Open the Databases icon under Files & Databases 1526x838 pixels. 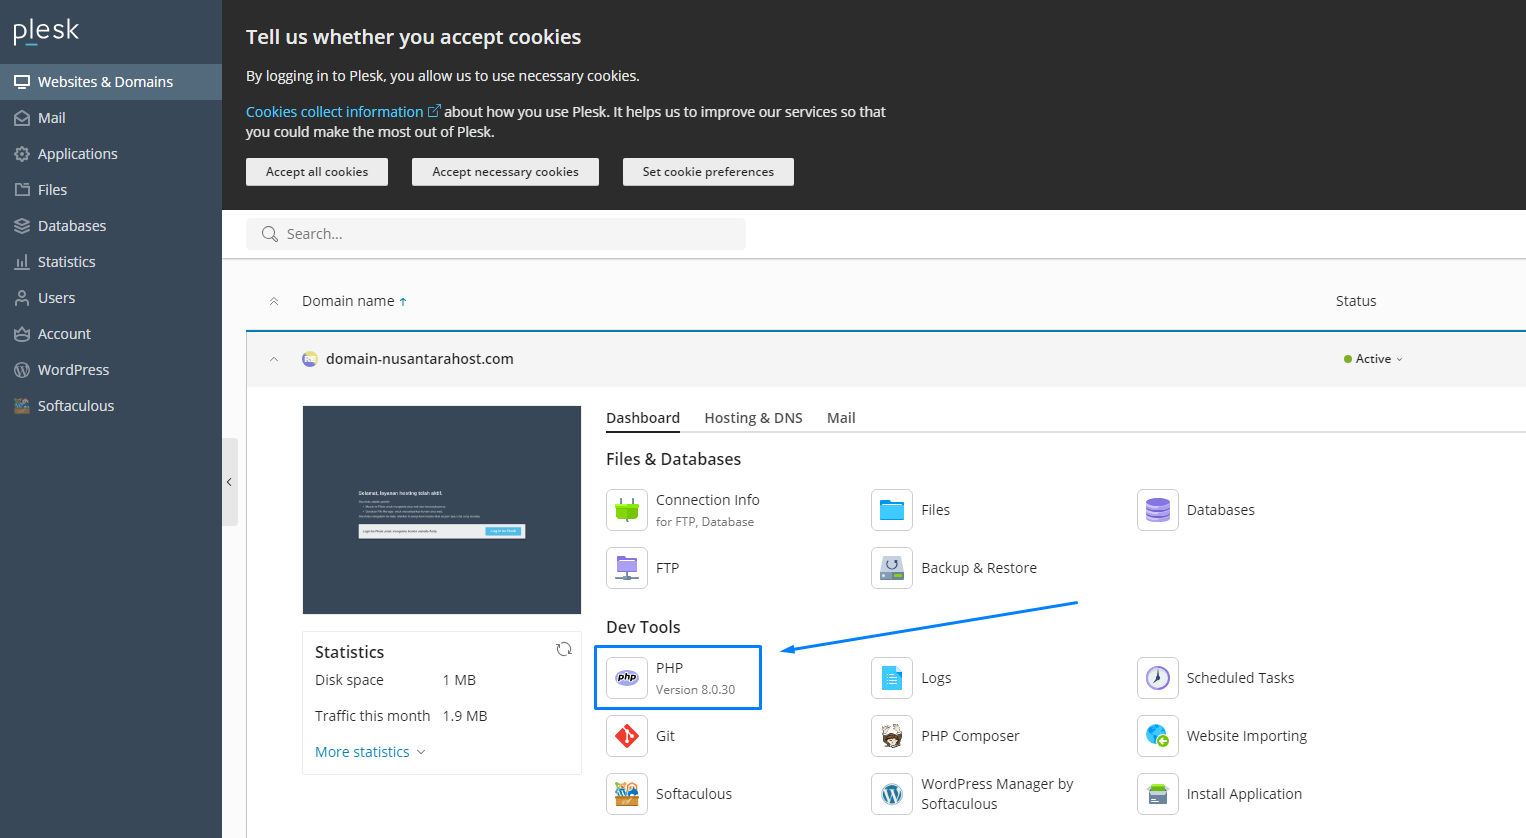1157,510
